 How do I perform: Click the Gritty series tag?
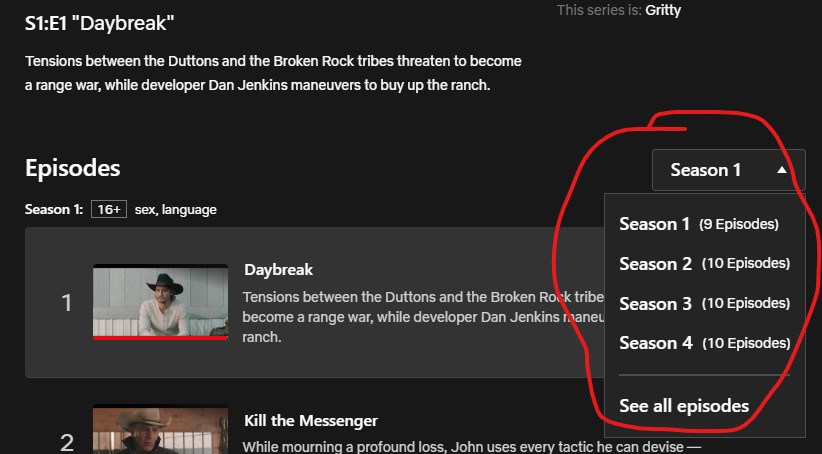tap(663, 10)
